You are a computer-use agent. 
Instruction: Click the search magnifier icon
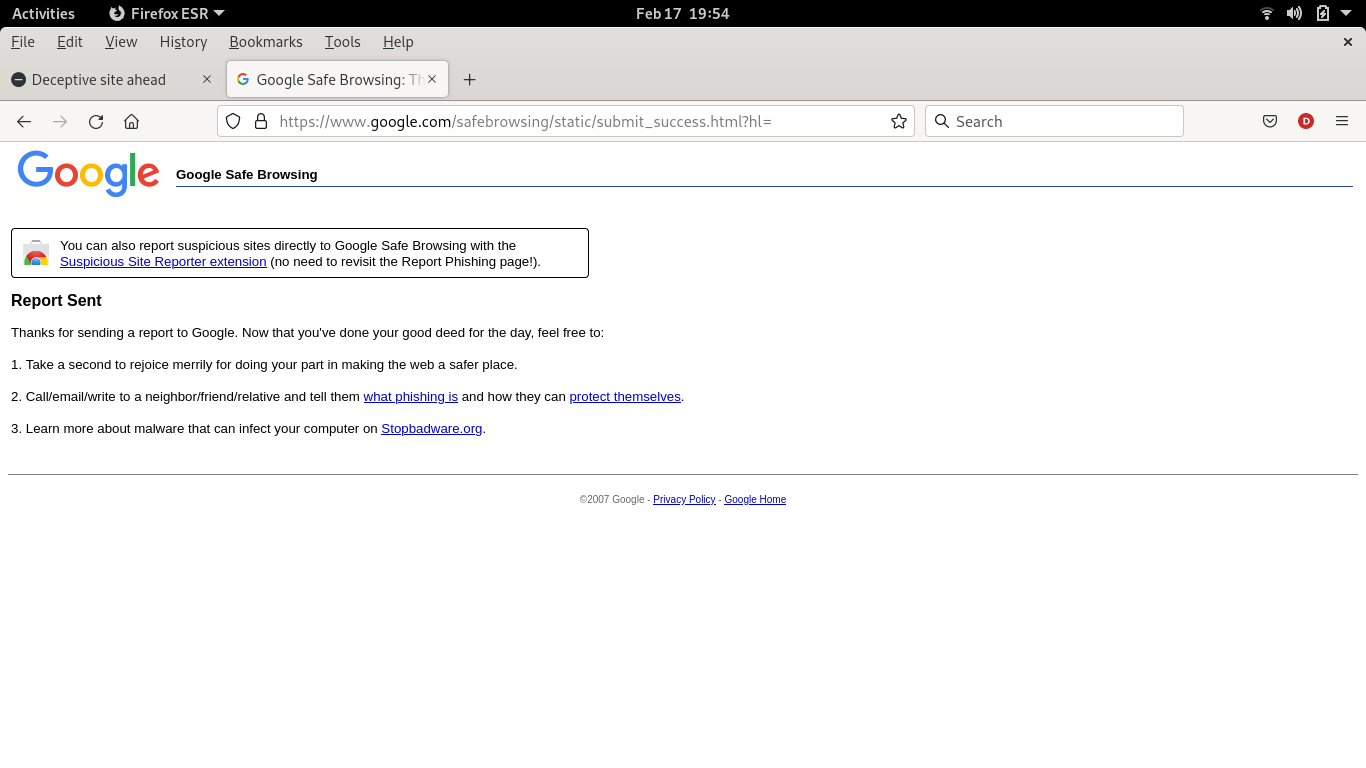pos(941,121)
